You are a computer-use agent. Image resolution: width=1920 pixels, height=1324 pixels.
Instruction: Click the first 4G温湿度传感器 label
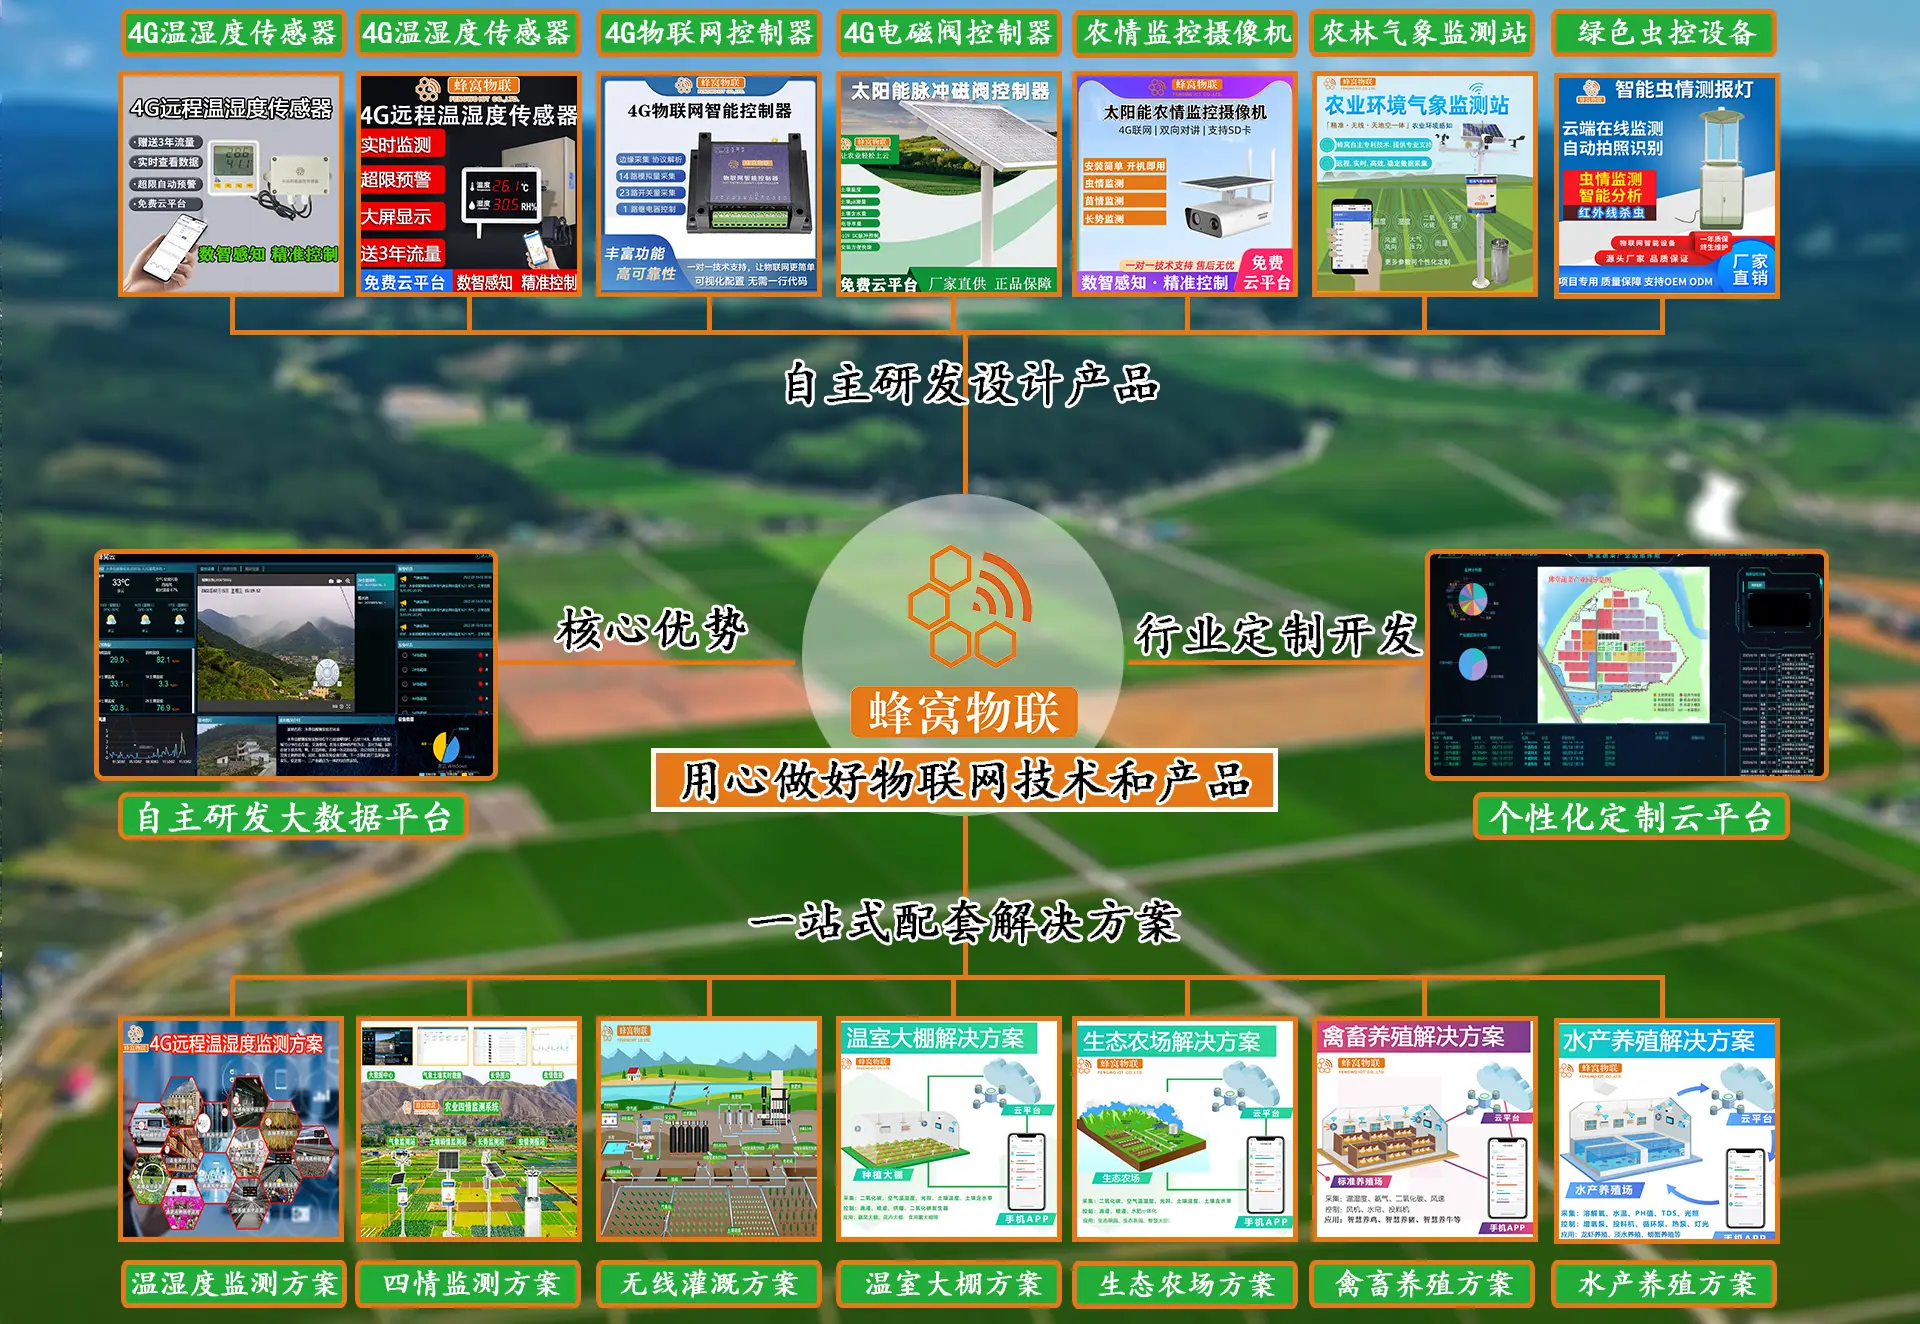pos(232,33)
